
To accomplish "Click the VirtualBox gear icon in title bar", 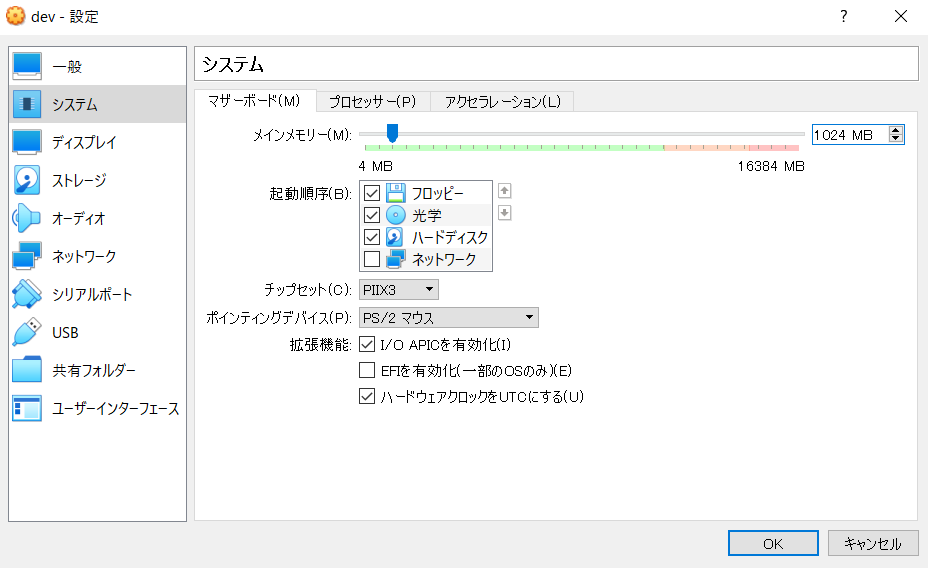I will pyautogui.click(x=15, y=15).
